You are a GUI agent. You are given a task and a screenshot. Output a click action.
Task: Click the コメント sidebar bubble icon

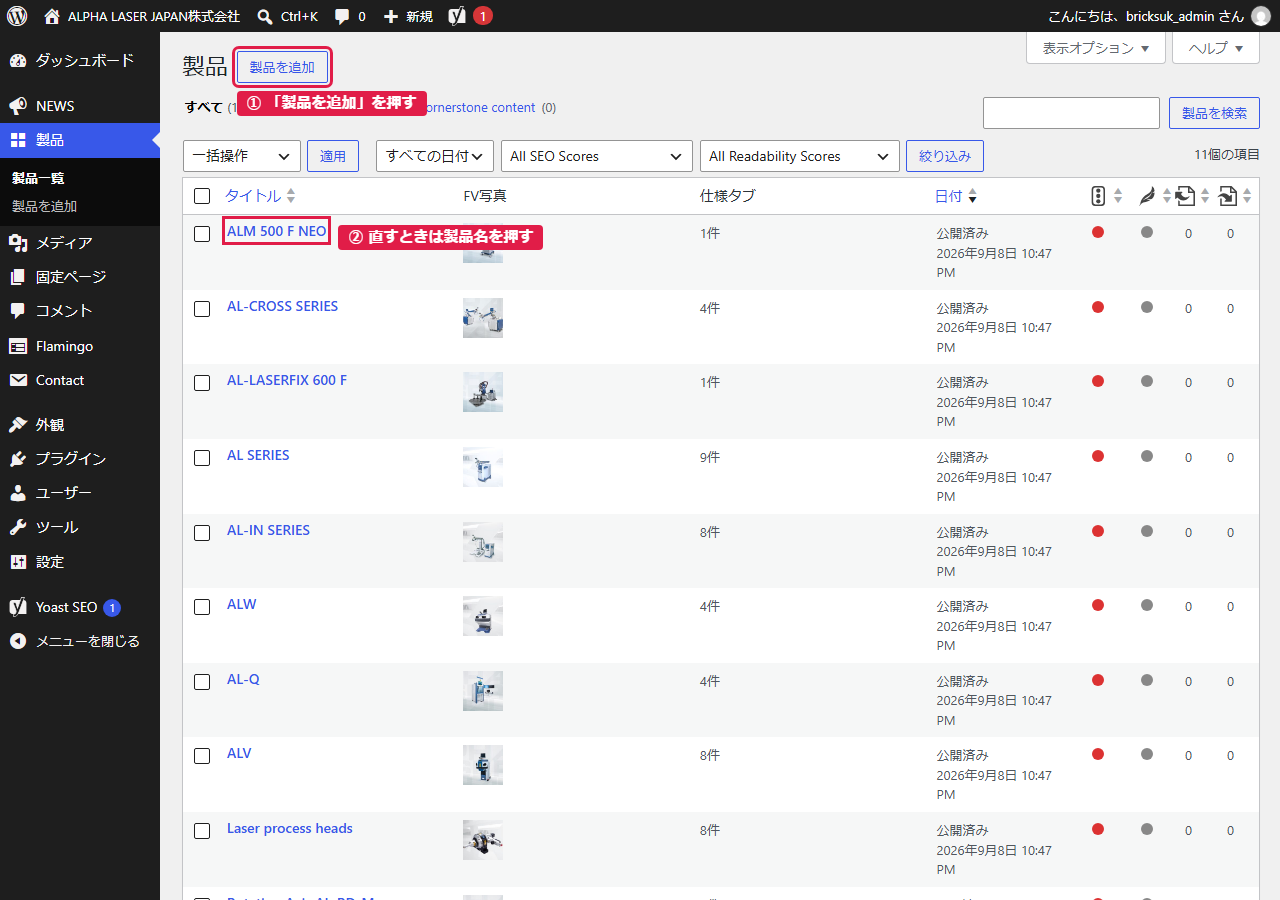(18, 311)
